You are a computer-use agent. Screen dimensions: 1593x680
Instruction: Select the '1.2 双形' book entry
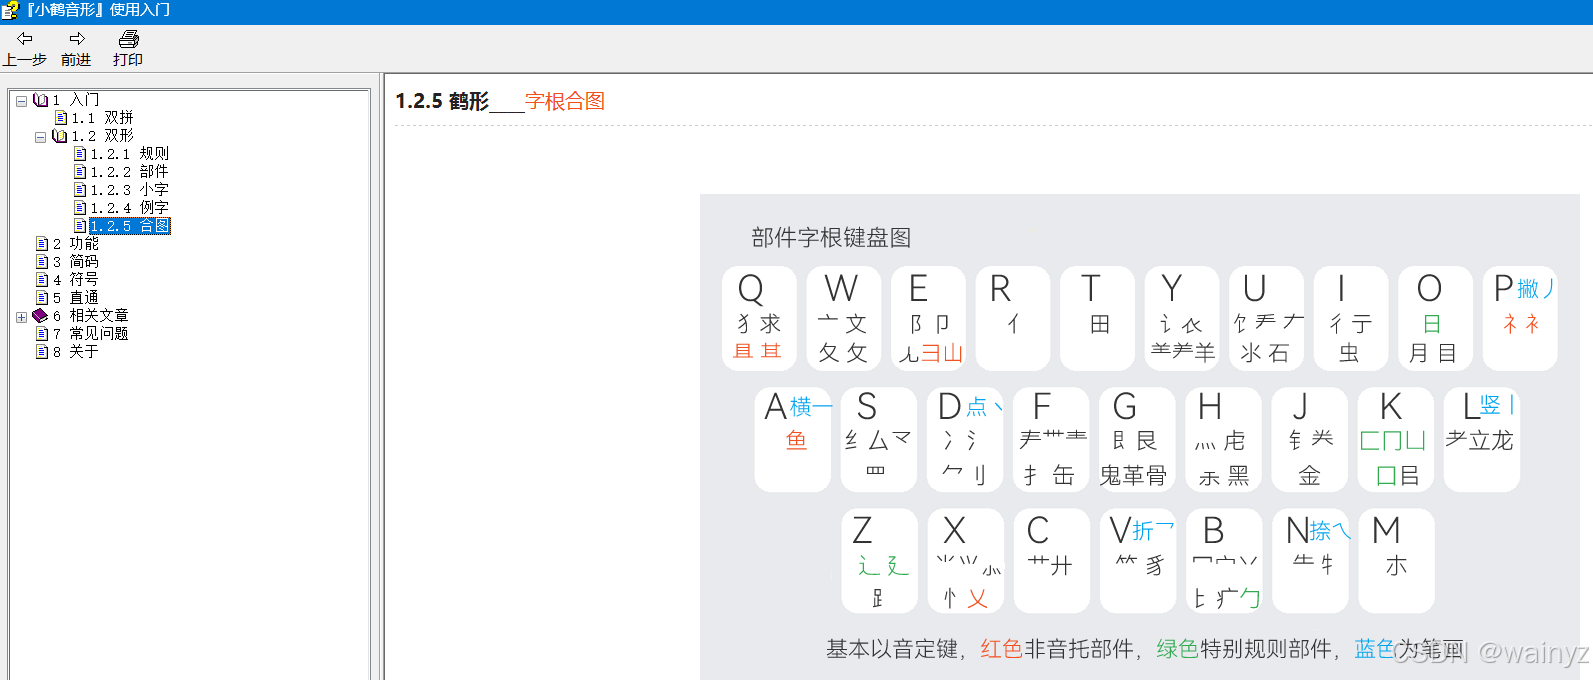102,136
